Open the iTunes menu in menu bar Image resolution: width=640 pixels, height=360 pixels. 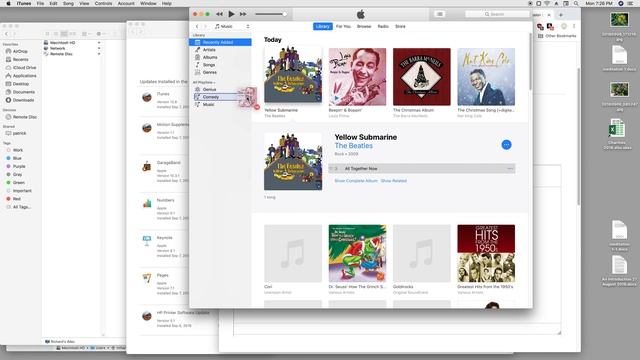tap(24, 3)
